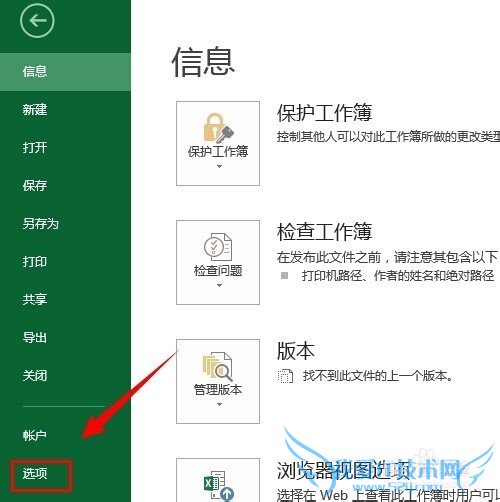Click the large 信息 page title
This screenshot has height=502, width=500.
[x=203, y=62]
